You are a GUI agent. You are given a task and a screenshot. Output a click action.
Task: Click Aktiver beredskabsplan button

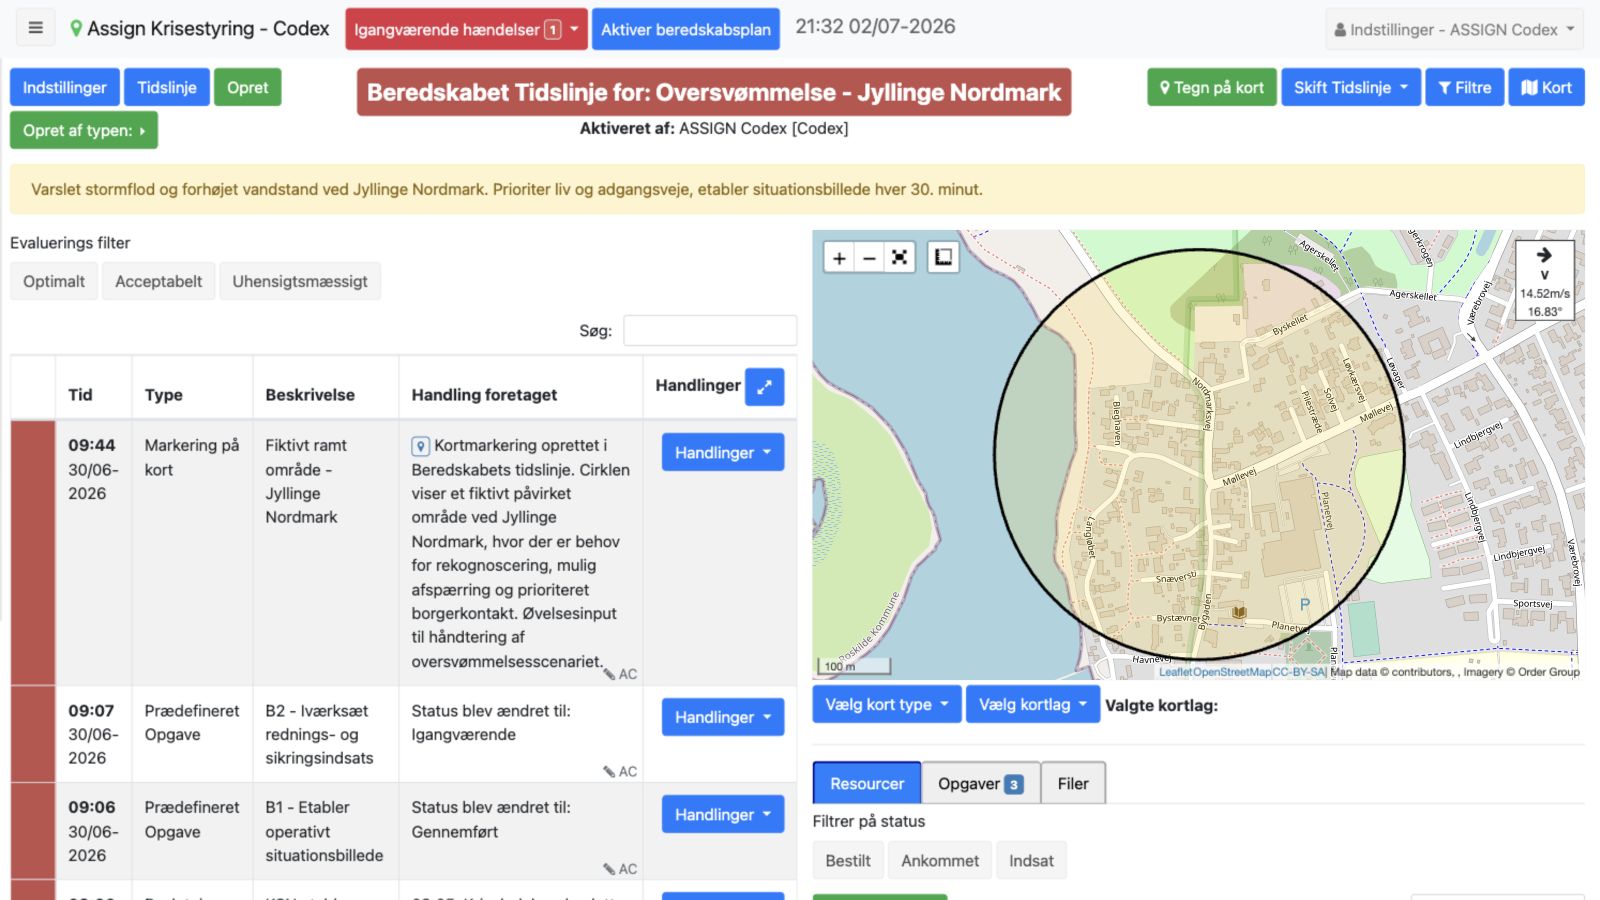[686, 30]
